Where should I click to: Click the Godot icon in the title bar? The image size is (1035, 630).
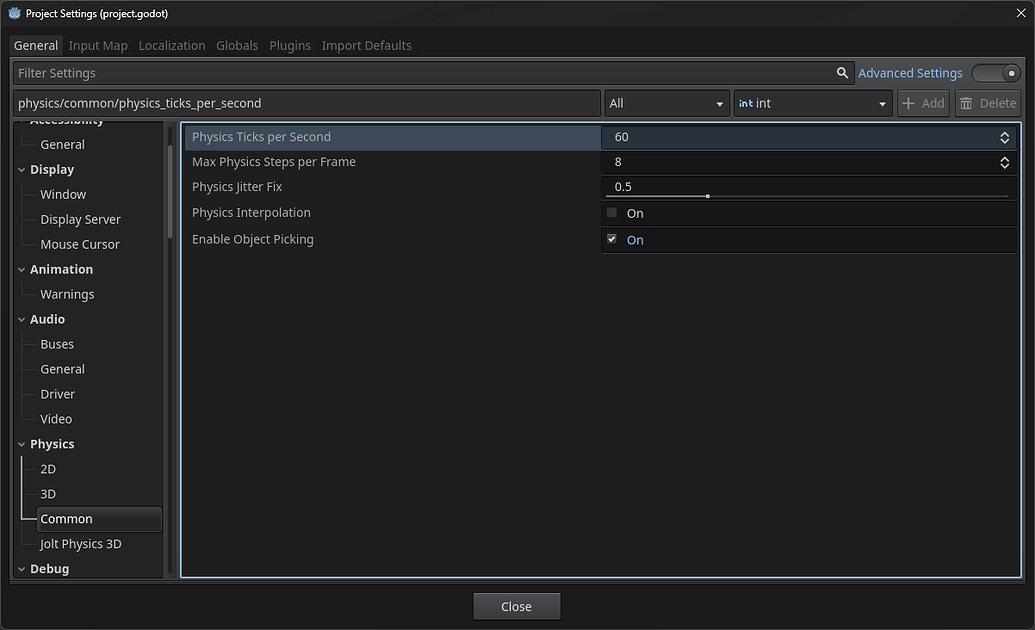[14, 13]
